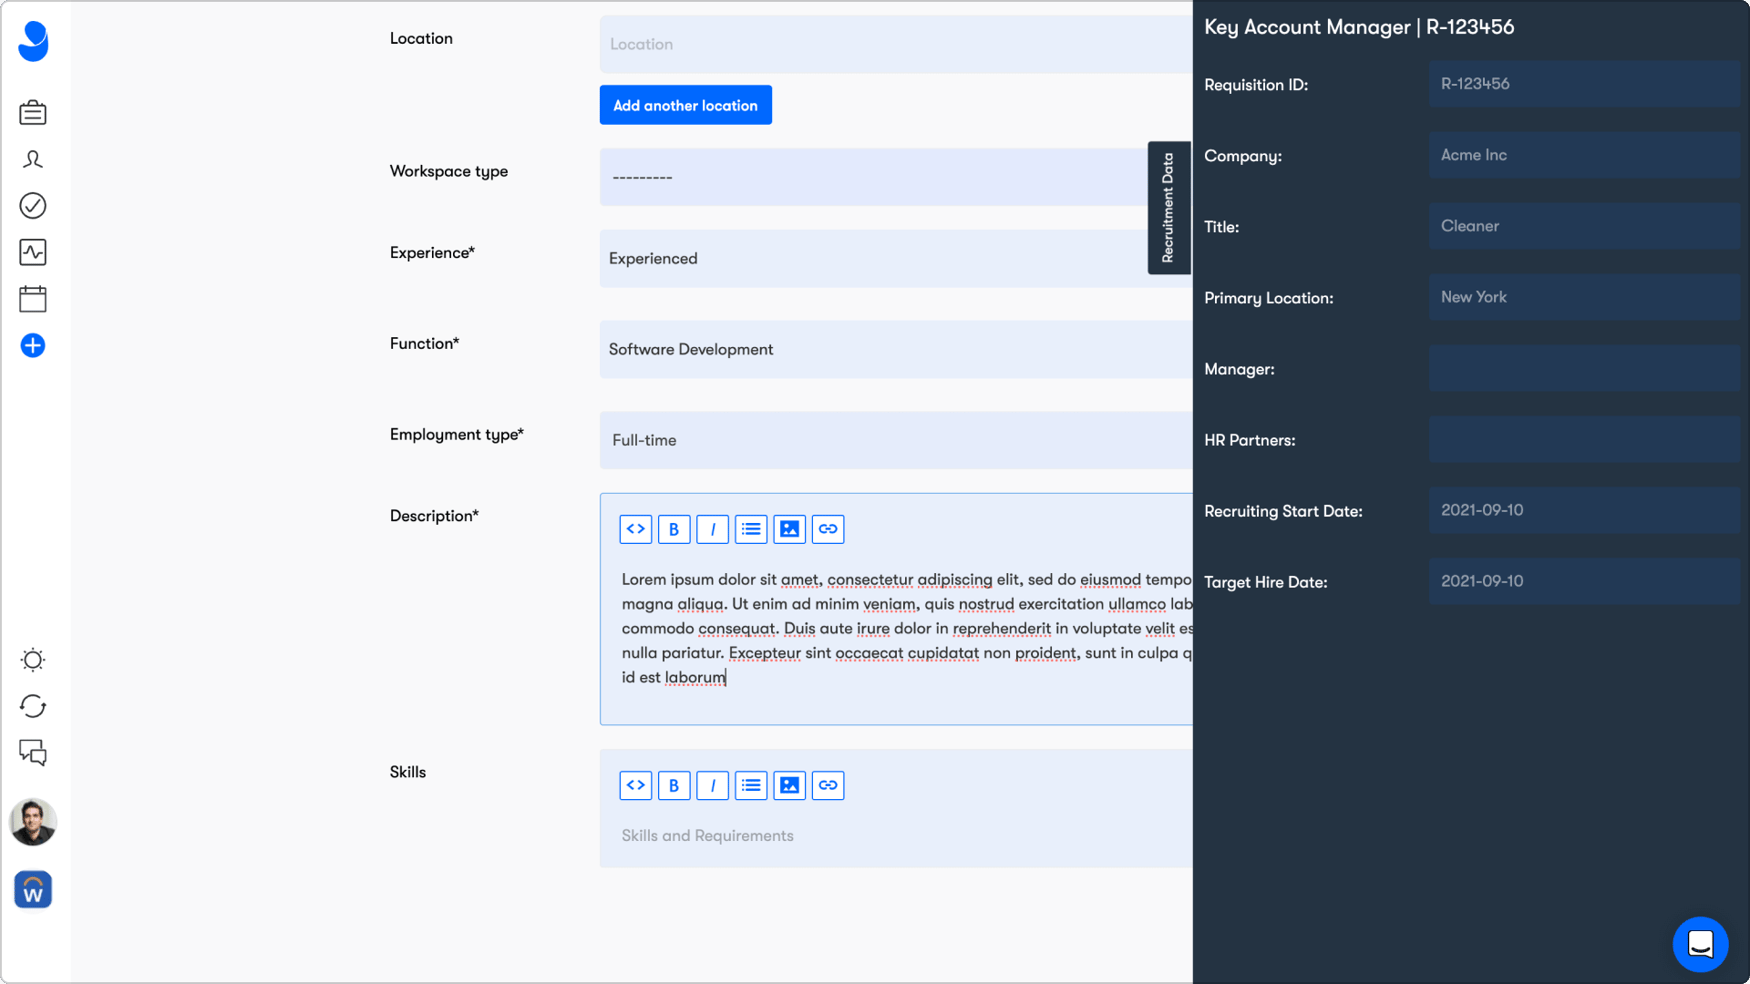
Task: Open the Jobs briefcase icon in sidebar
Action: (33, 112)
